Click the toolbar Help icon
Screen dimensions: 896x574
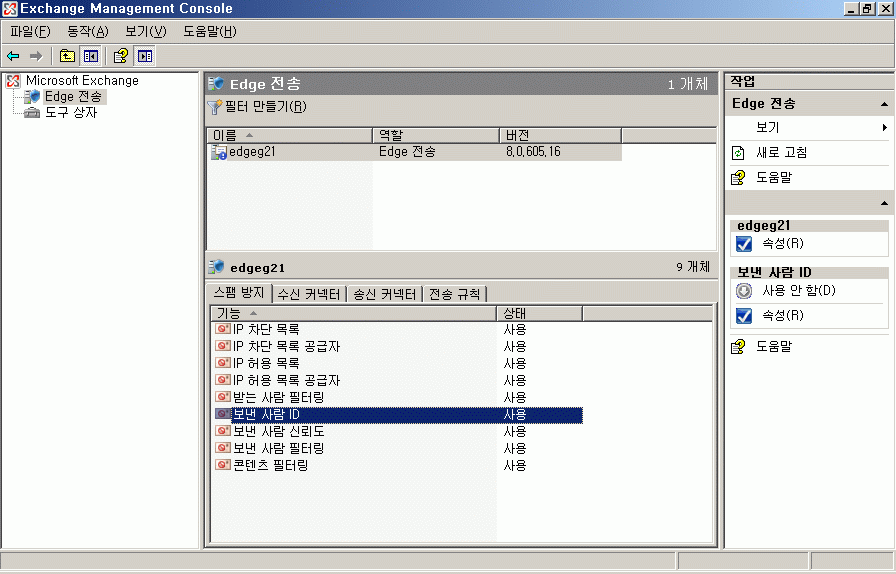(x=121, y=56)
